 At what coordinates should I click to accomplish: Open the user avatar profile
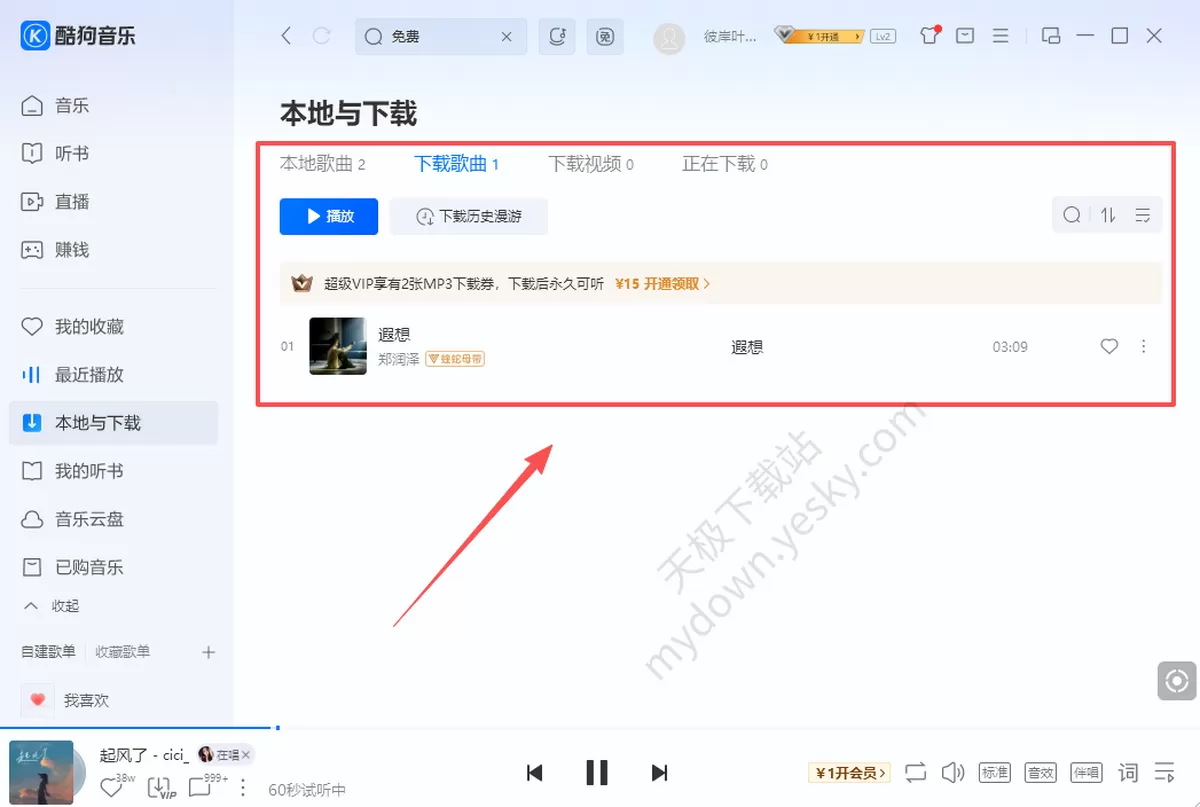point(669,38)
